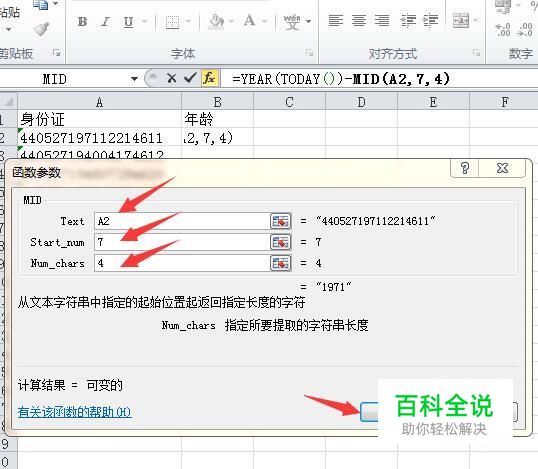Open borders dropdown arrow
The width and height of the screenshot is (538, 469).
tap(188, 22)
